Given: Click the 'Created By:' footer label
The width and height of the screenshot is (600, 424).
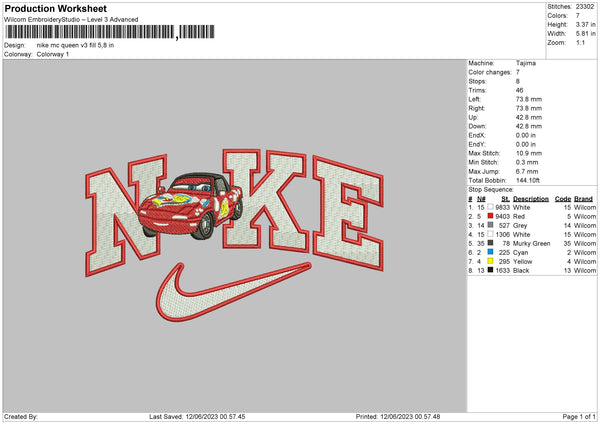Looking at the screenshot, I should coord(21,417).
